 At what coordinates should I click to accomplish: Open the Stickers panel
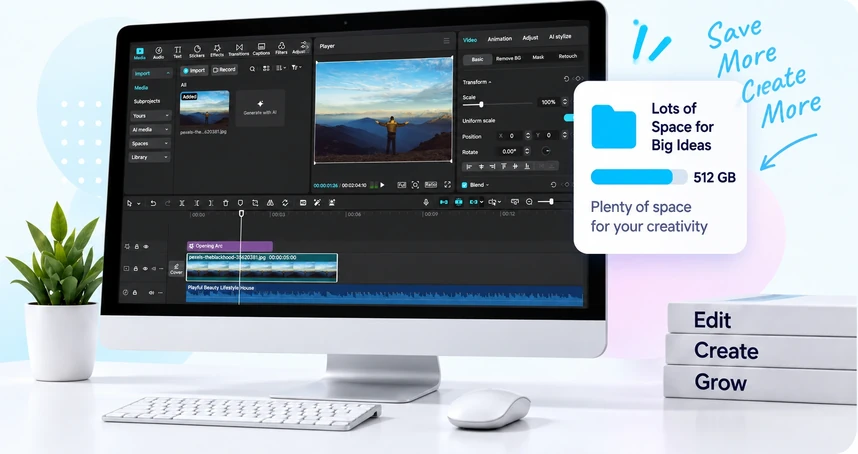[x=197, y=51]
